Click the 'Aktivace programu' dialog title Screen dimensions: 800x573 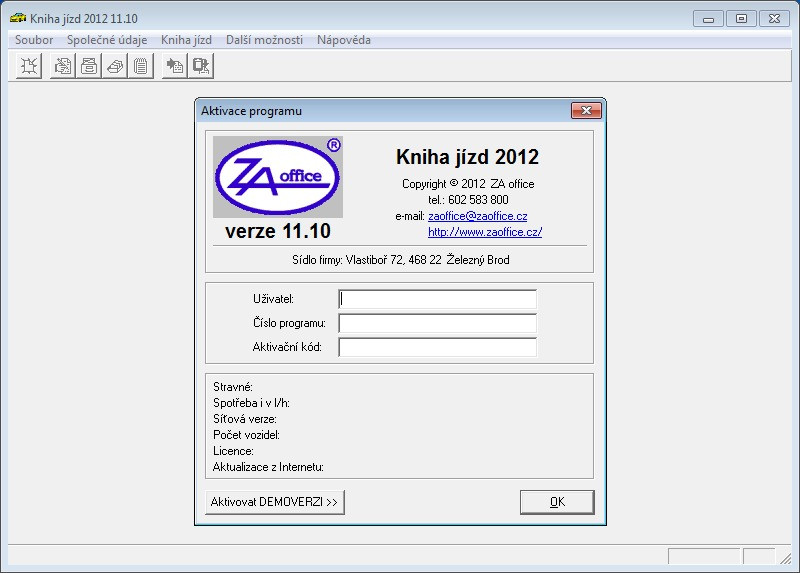coord(251,111)
